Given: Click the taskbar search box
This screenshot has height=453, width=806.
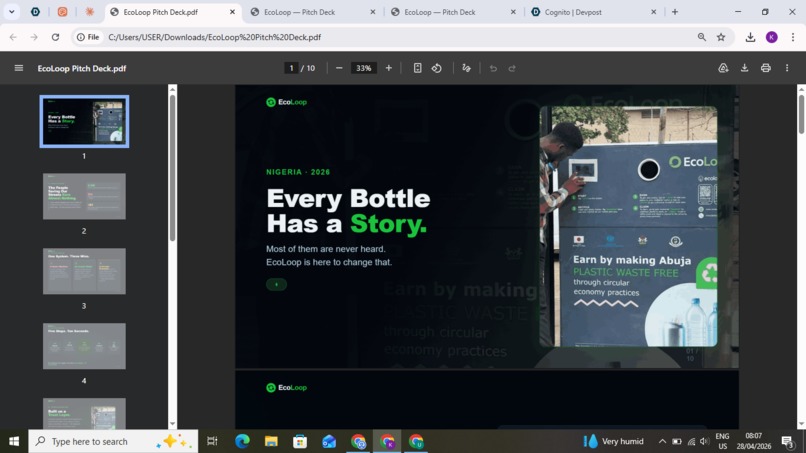Looking at the screenshot, I should [113, 441].
